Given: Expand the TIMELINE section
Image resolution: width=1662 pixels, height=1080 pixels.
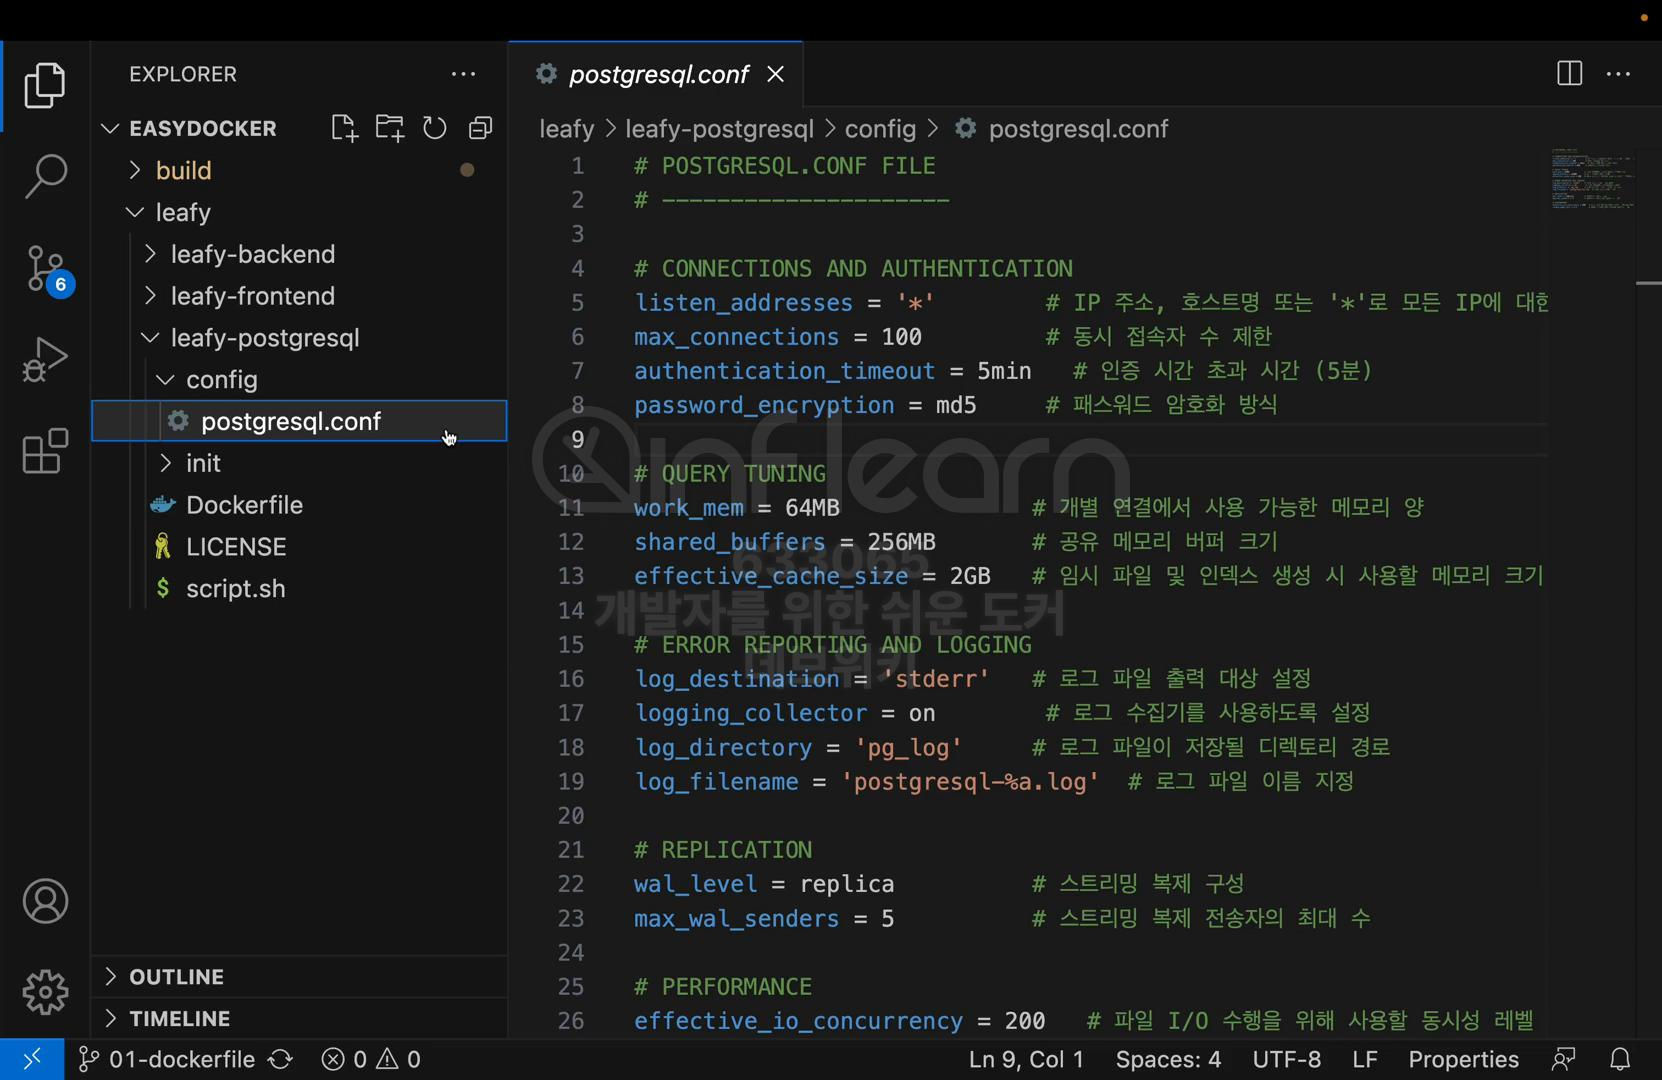Looking at the screenshot, I should coord(300,1018).
